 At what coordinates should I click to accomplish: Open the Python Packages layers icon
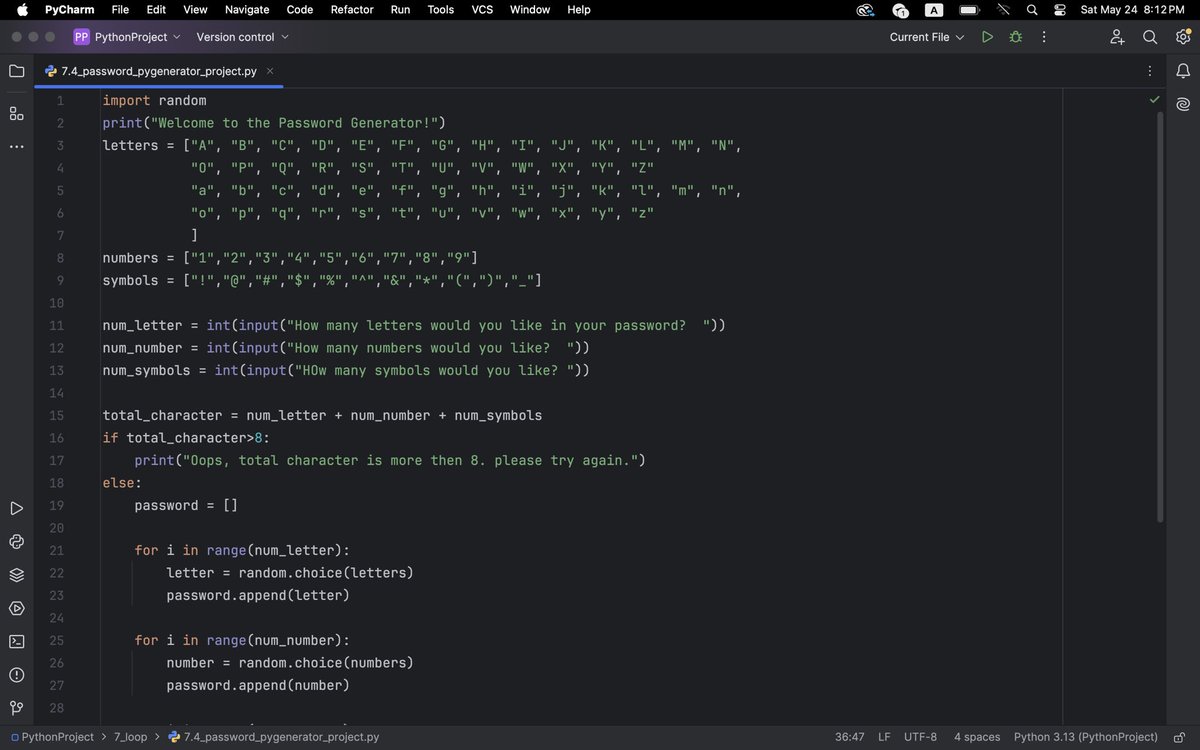point(16,575)
